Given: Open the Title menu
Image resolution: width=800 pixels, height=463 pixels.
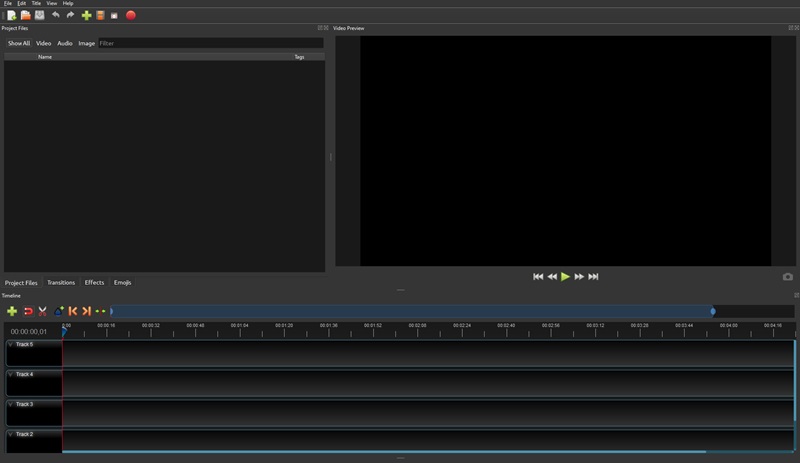Looking at the screenshot, I should (x=36, y=3).
